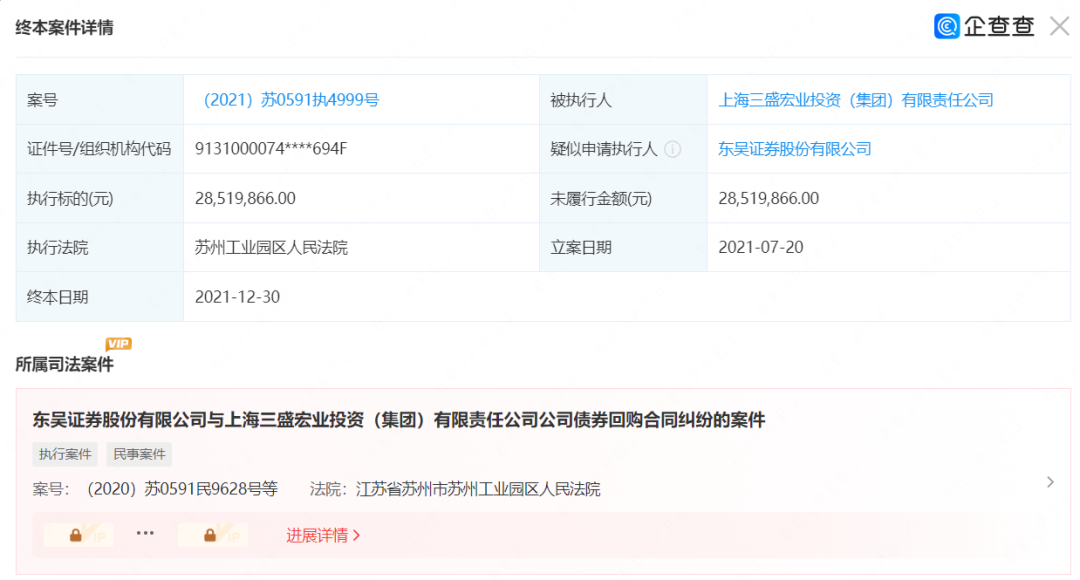
Task: Click the second locked VIP icon
Action: 213,535
